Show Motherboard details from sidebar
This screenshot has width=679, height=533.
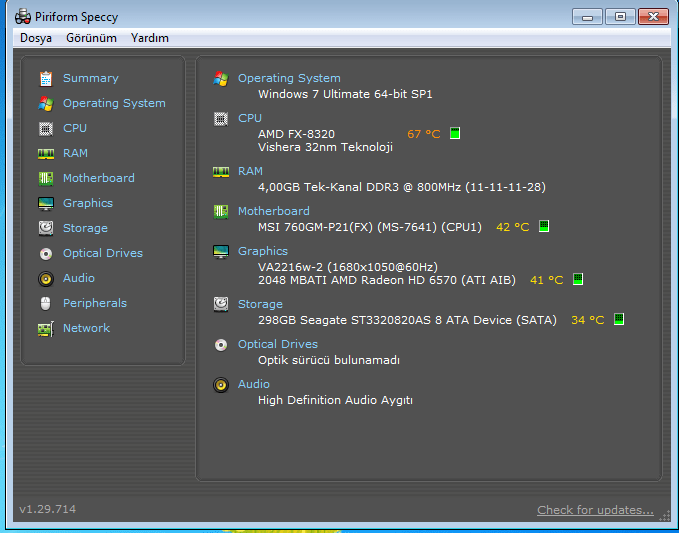pos(99,178)
